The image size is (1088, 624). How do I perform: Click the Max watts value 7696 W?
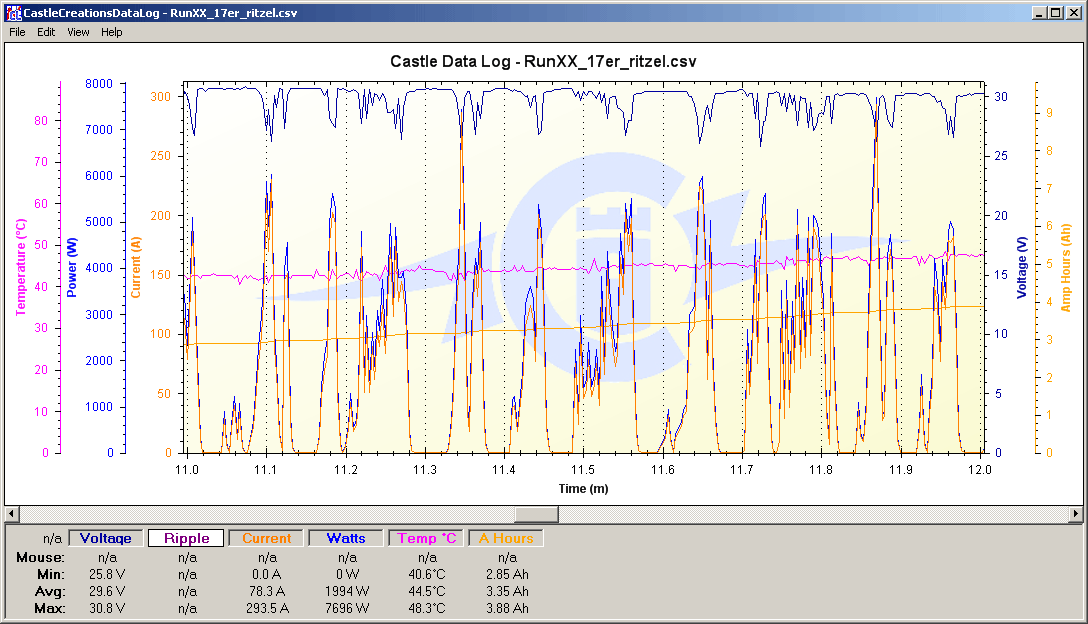point(347,609)
